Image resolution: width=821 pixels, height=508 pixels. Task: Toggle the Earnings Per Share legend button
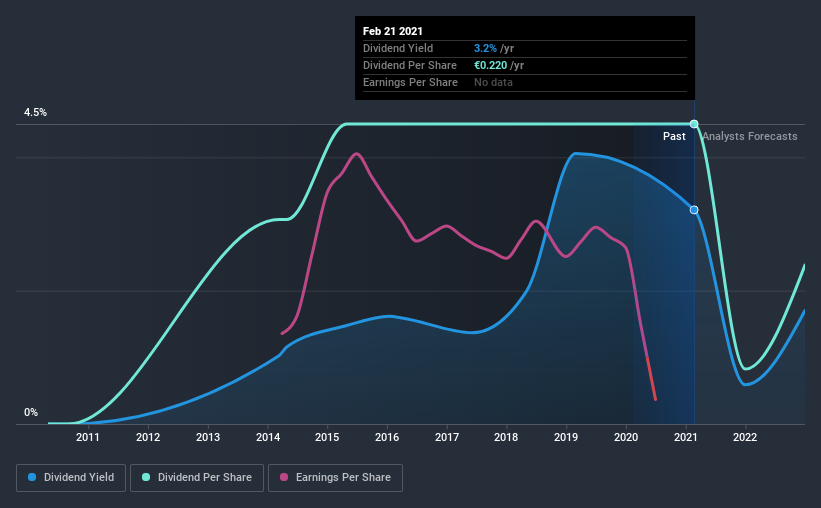tap(335, 478)
